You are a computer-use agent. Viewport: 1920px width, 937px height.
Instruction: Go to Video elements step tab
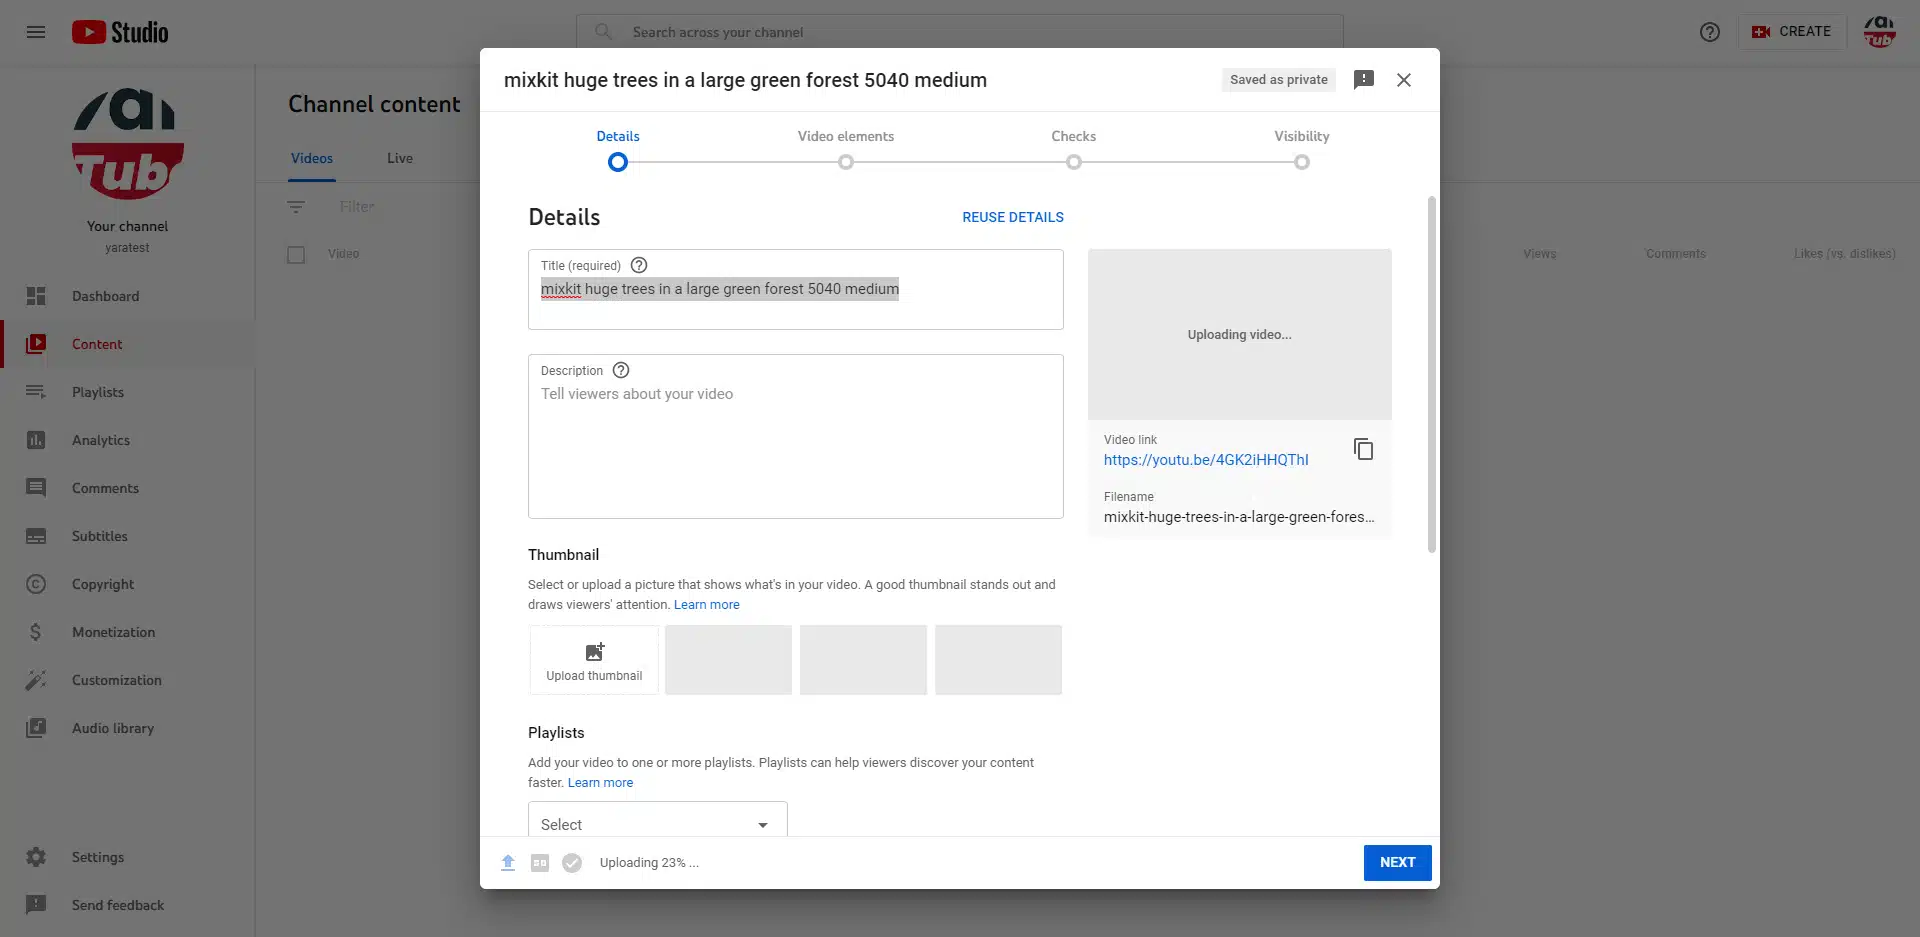coord(845,136)
